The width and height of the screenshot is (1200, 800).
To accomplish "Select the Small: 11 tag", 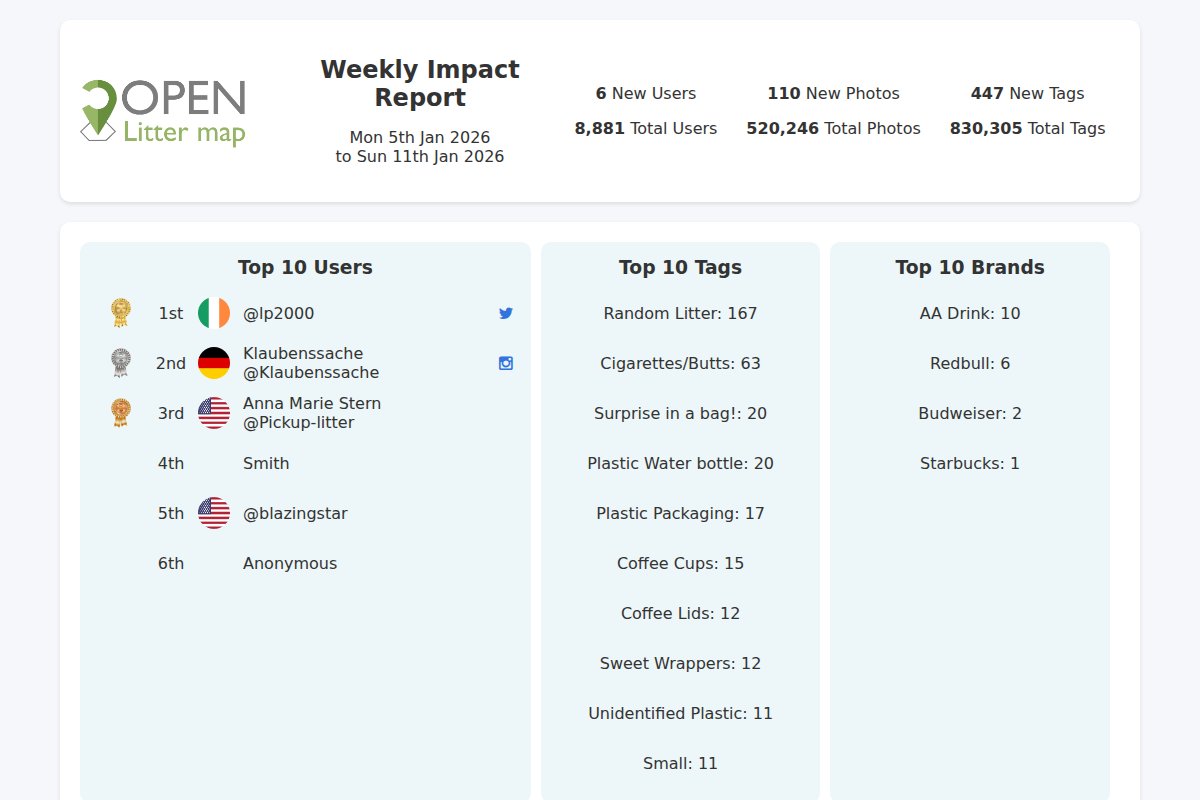I will 680,763.
